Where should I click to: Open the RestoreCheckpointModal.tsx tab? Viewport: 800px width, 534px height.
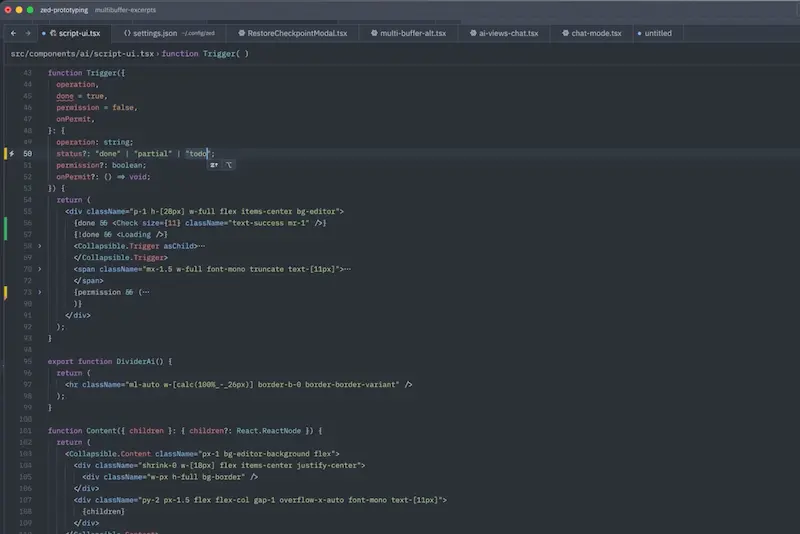pos(292,33)
